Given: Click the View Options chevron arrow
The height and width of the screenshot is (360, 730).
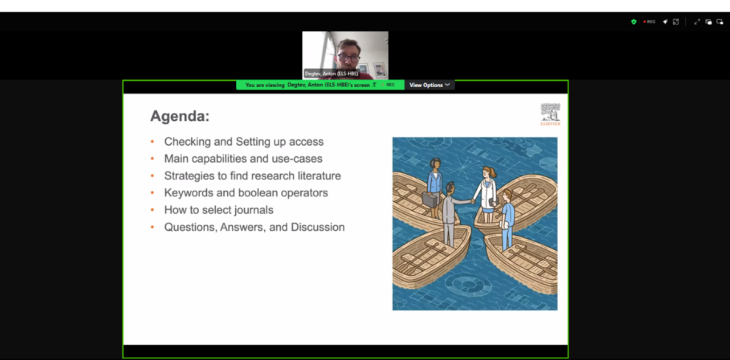Looking at the screenshot, I should pyautogui.click(x=447, y=85).
